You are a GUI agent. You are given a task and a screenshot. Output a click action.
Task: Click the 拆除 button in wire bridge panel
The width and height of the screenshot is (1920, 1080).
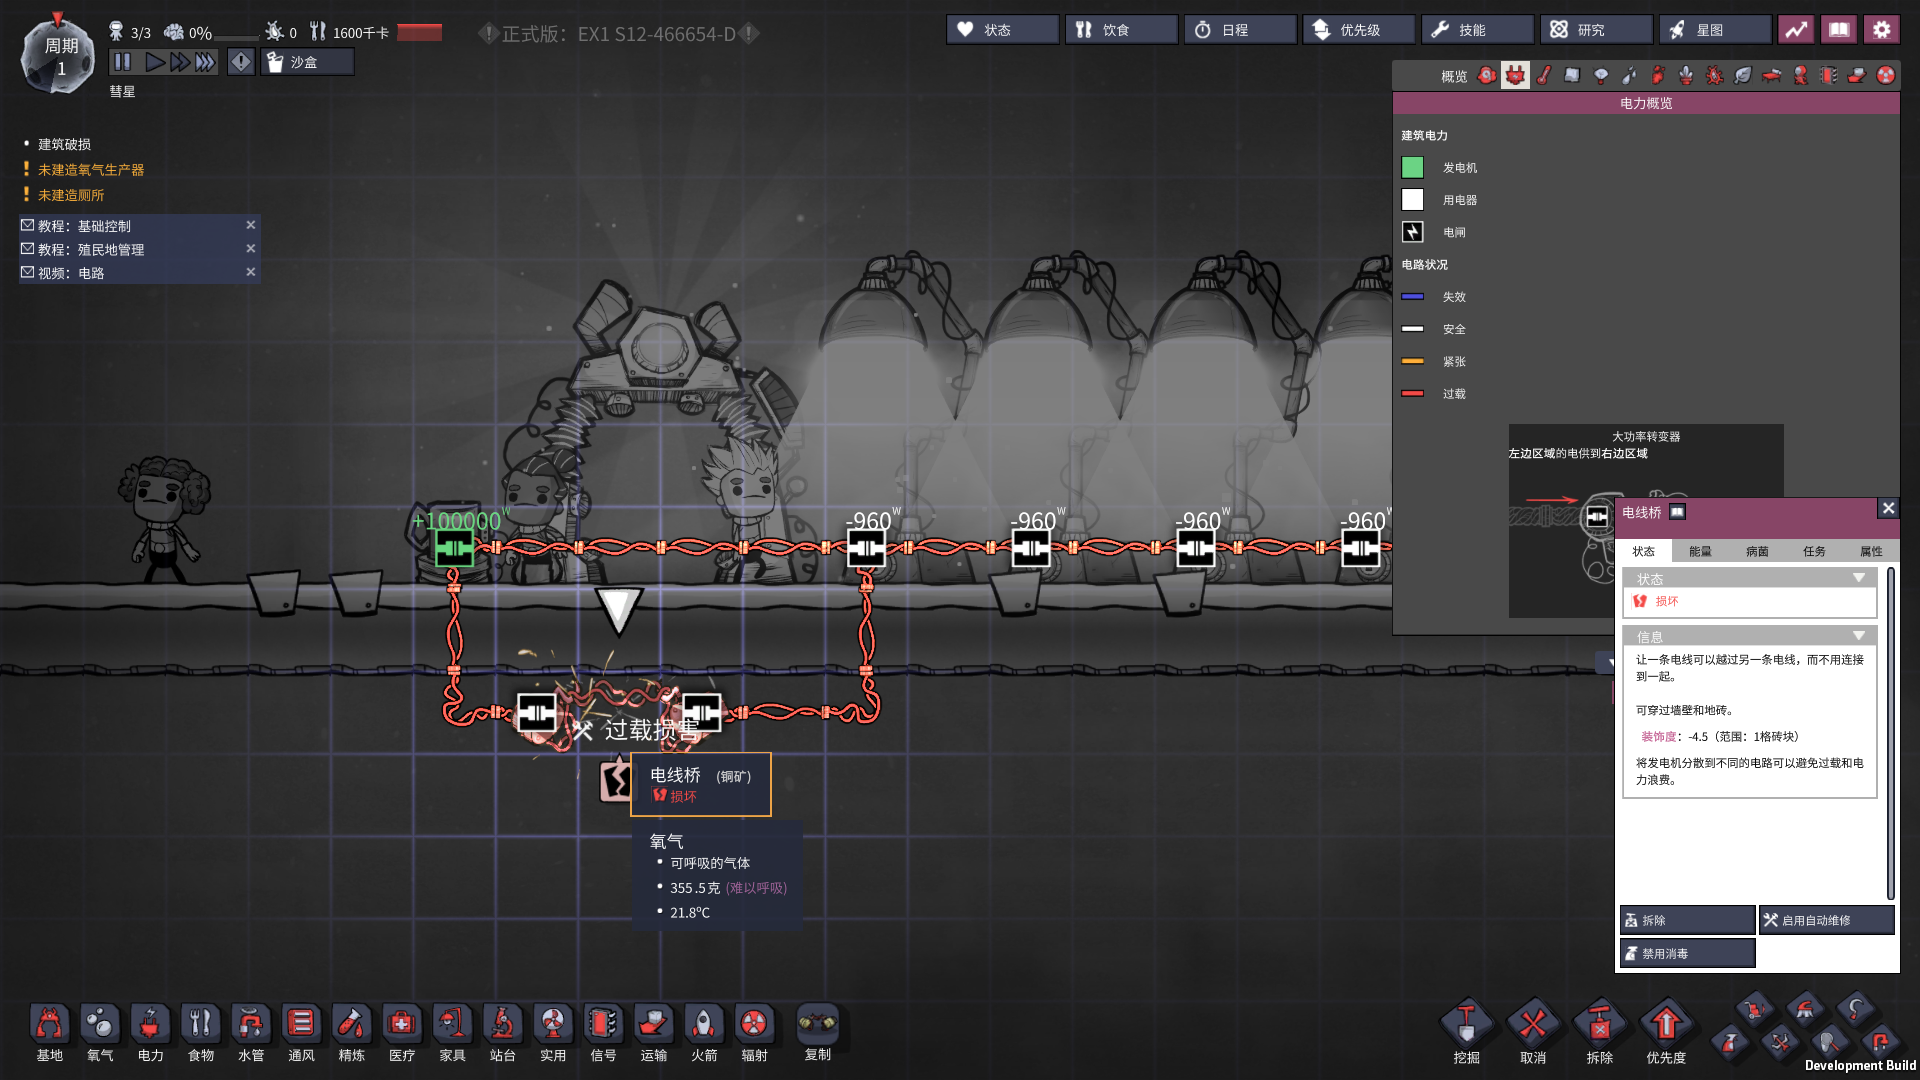(1687, 920)
